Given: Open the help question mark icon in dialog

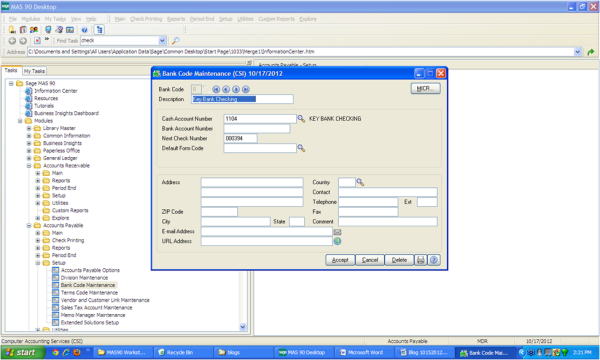Looking at the screenshot, I should pos(434,260).
